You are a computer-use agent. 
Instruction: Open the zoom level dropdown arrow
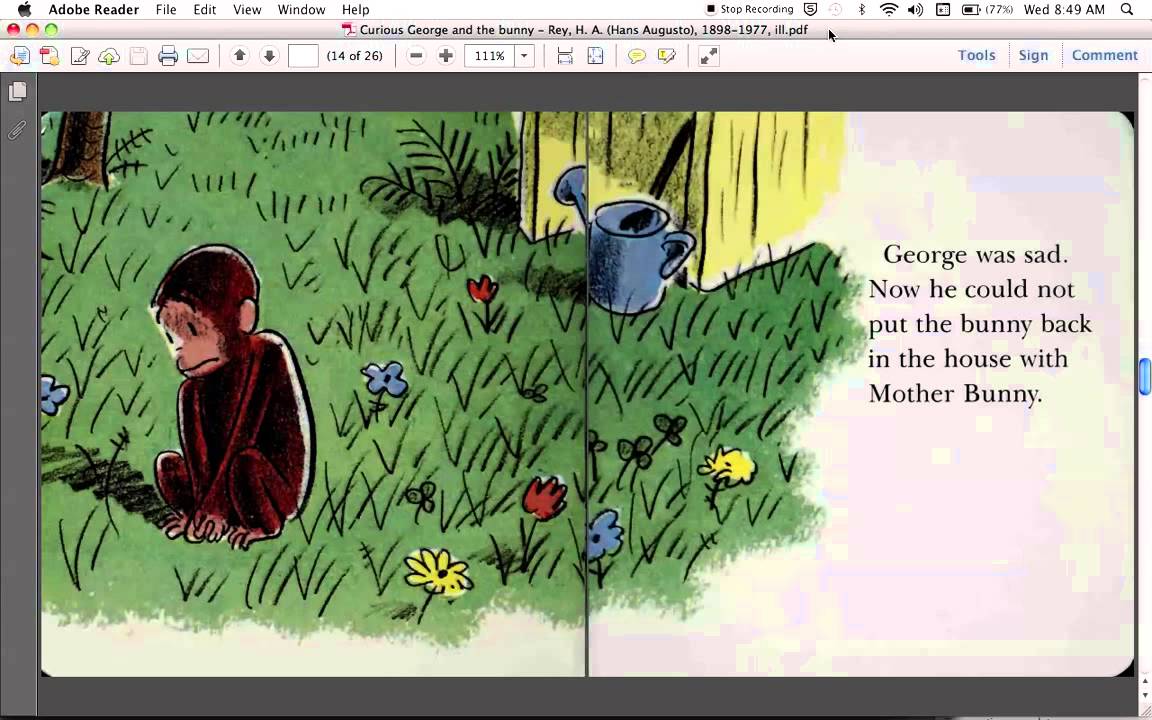(x=524, y=56)
